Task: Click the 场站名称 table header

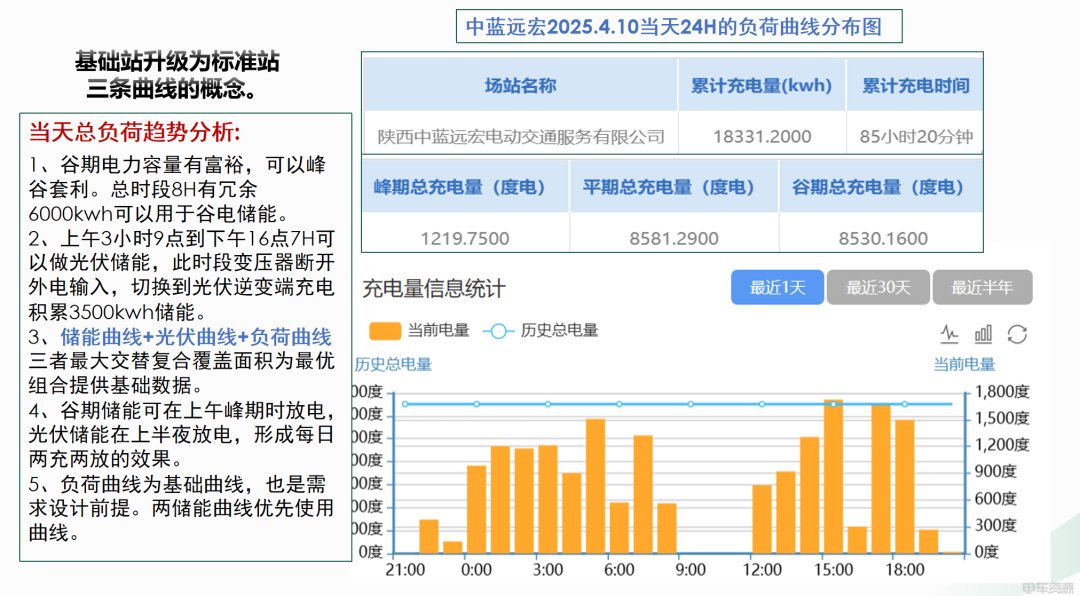Action: [521, 85]
